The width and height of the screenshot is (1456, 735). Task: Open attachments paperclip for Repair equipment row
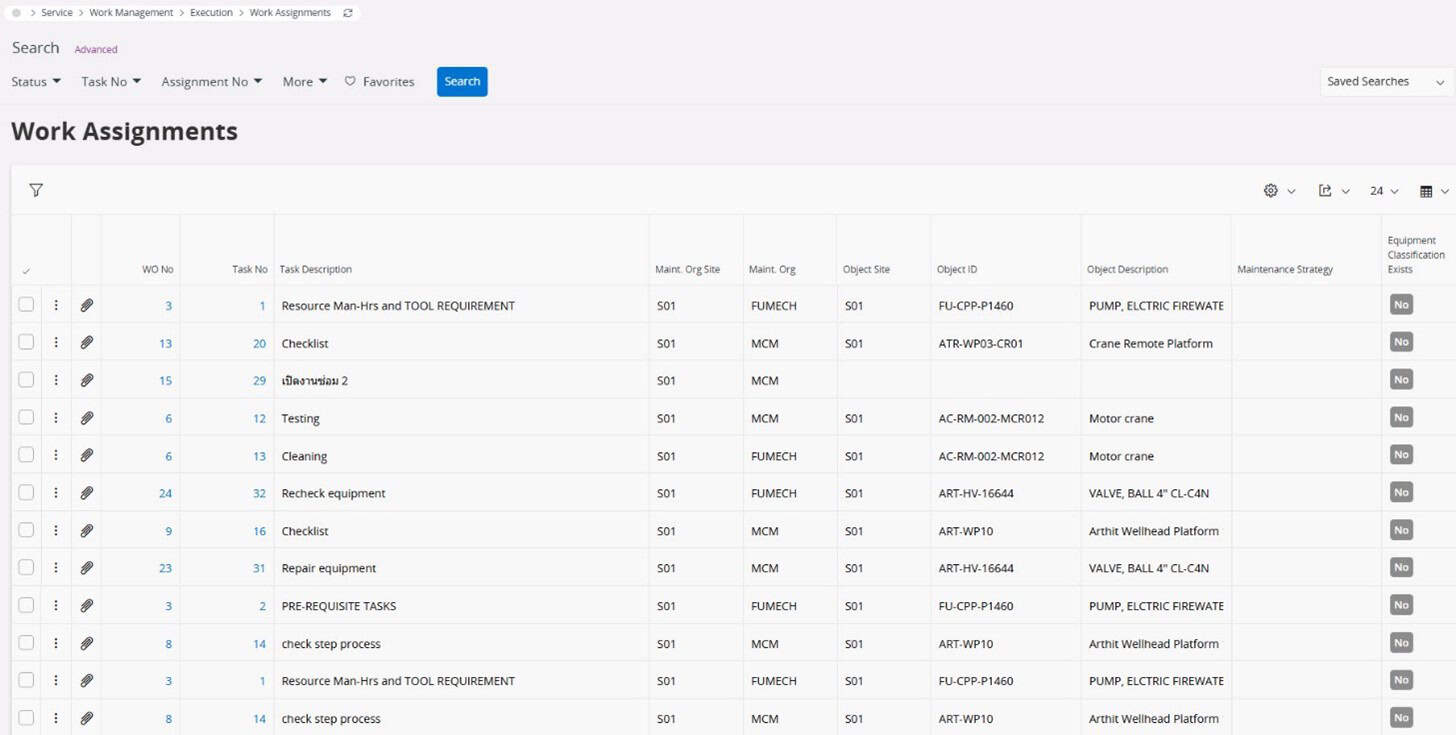pyautogui.click(x=87, y=568)
